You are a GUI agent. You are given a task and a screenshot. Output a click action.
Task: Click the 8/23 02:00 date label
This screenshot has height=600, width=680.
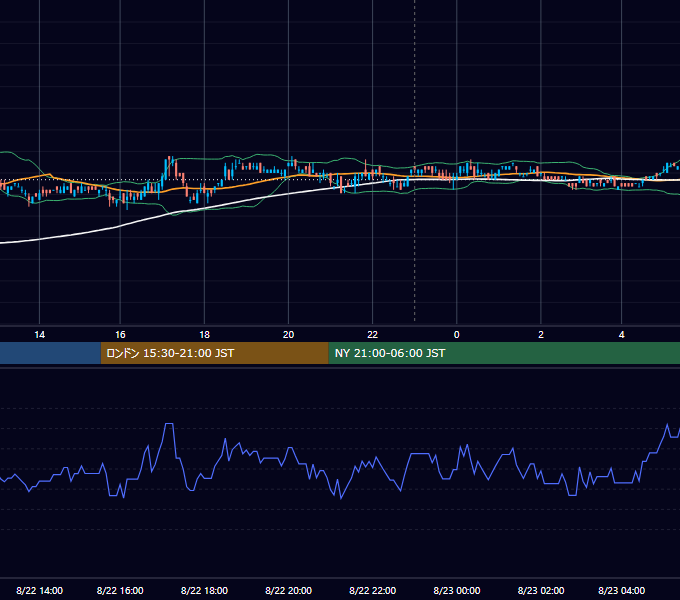(x=541, y=590)
